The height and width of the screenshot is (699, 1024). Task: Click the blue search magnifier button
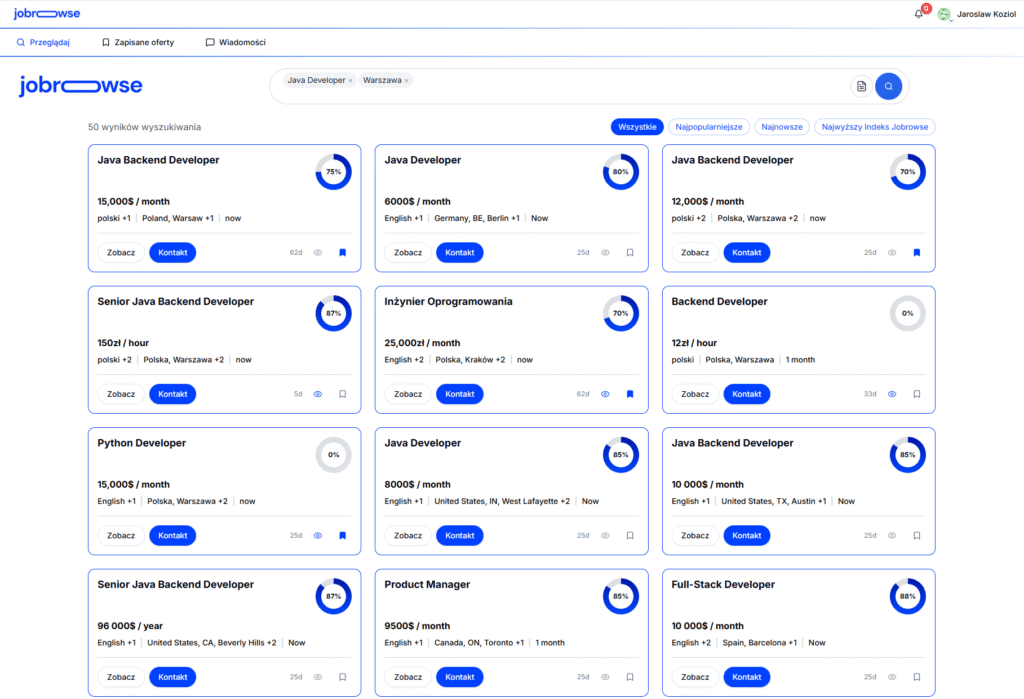888,86
